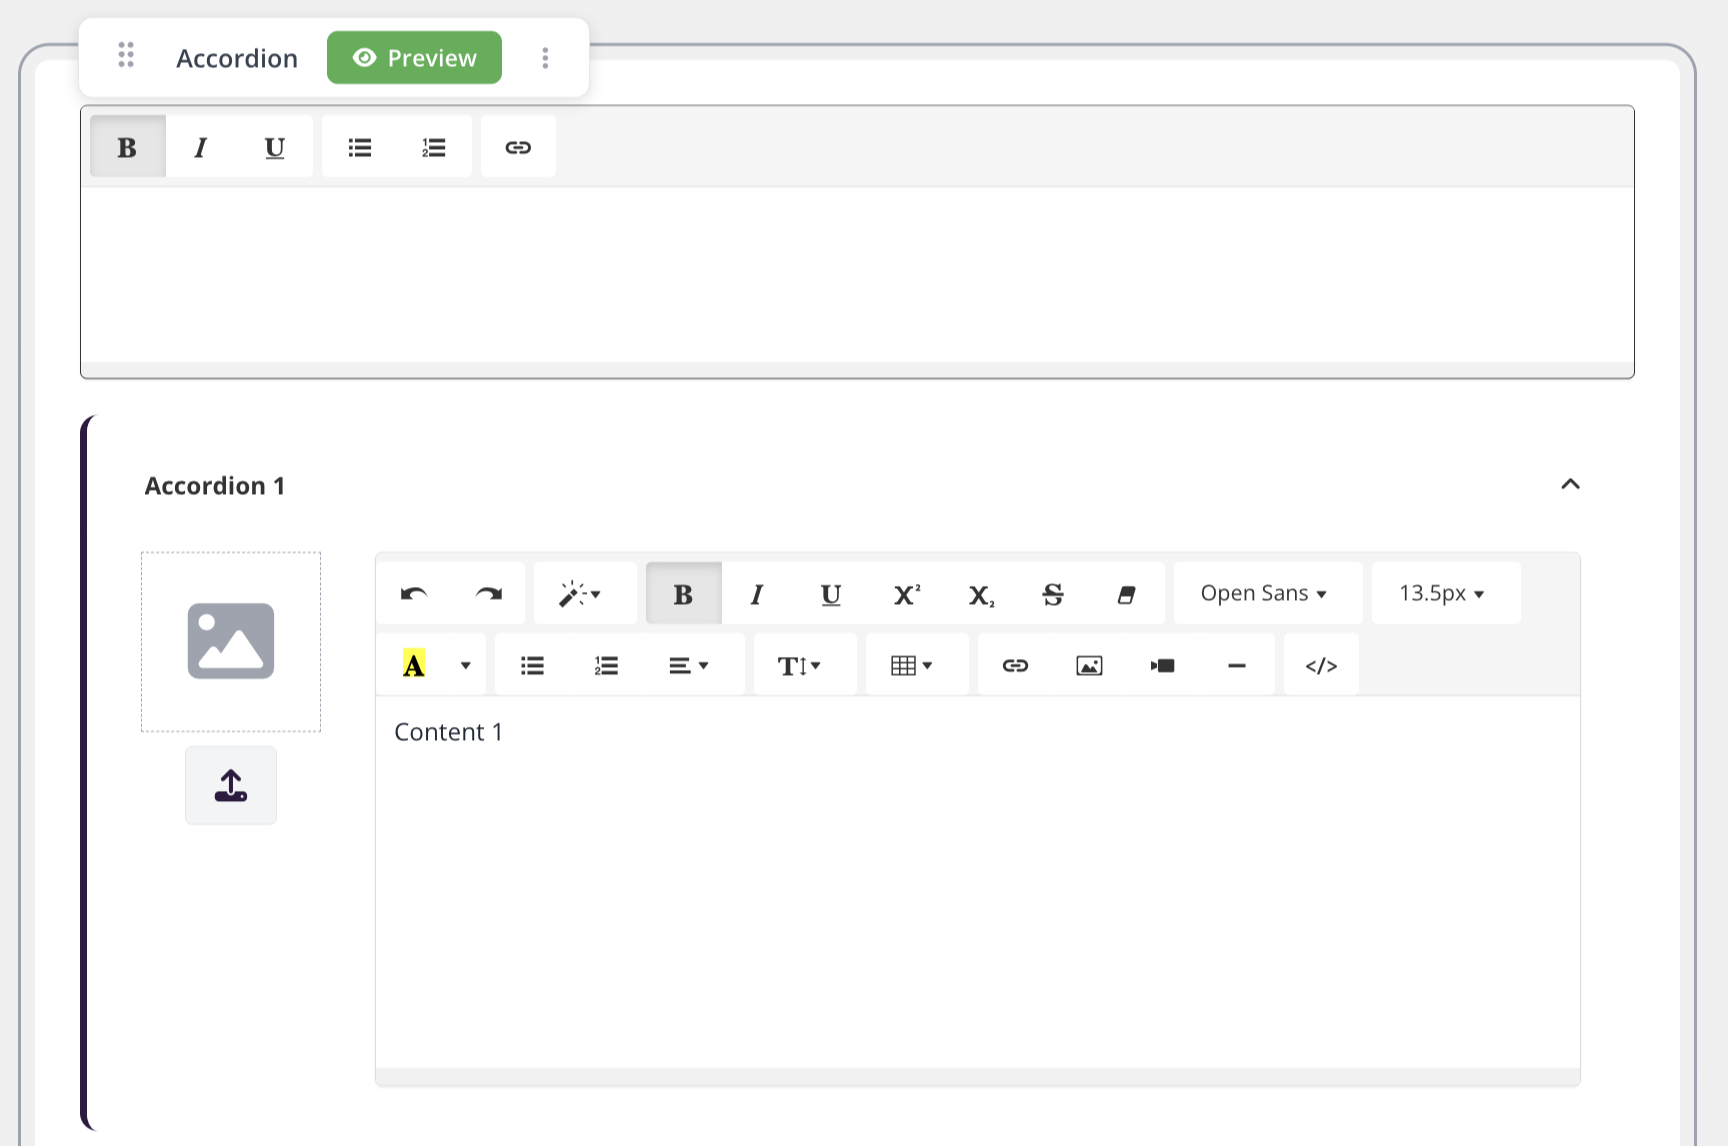Screen dimensions: 1728x1146
Task: Apply subscript formatting
Action: click(x=981, y=594)
